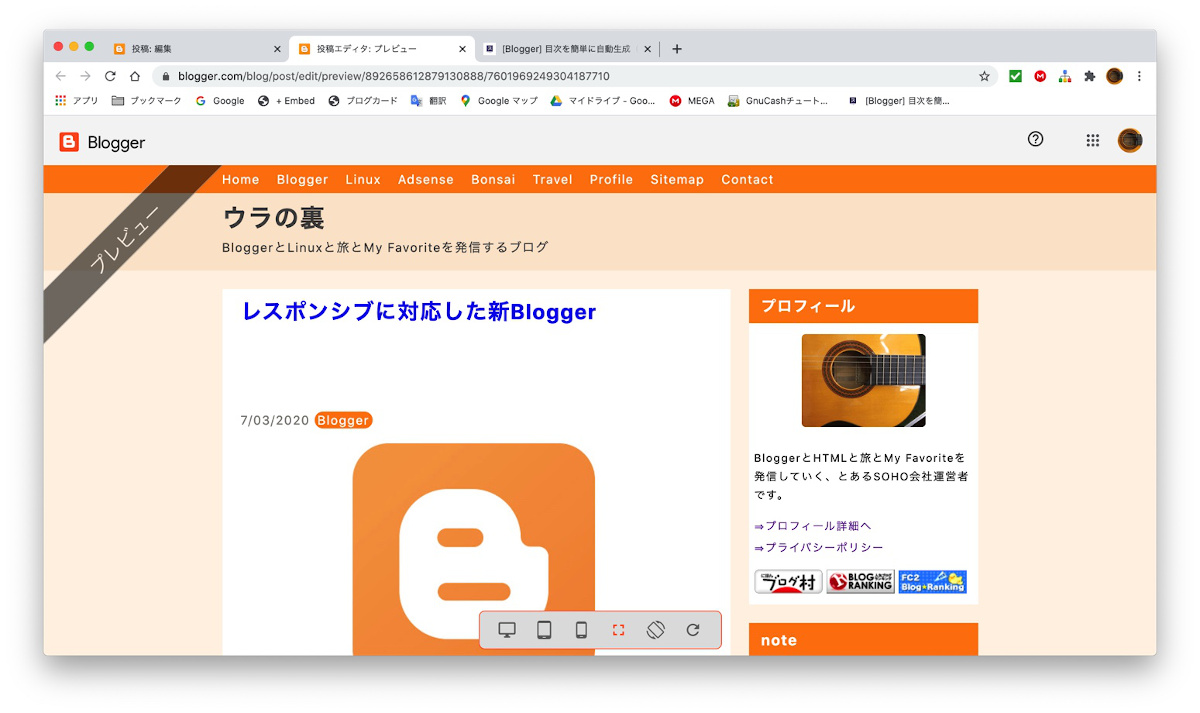Open the Google apps grid
Screen dimensions: 1200x713
tap(1093, 140)
